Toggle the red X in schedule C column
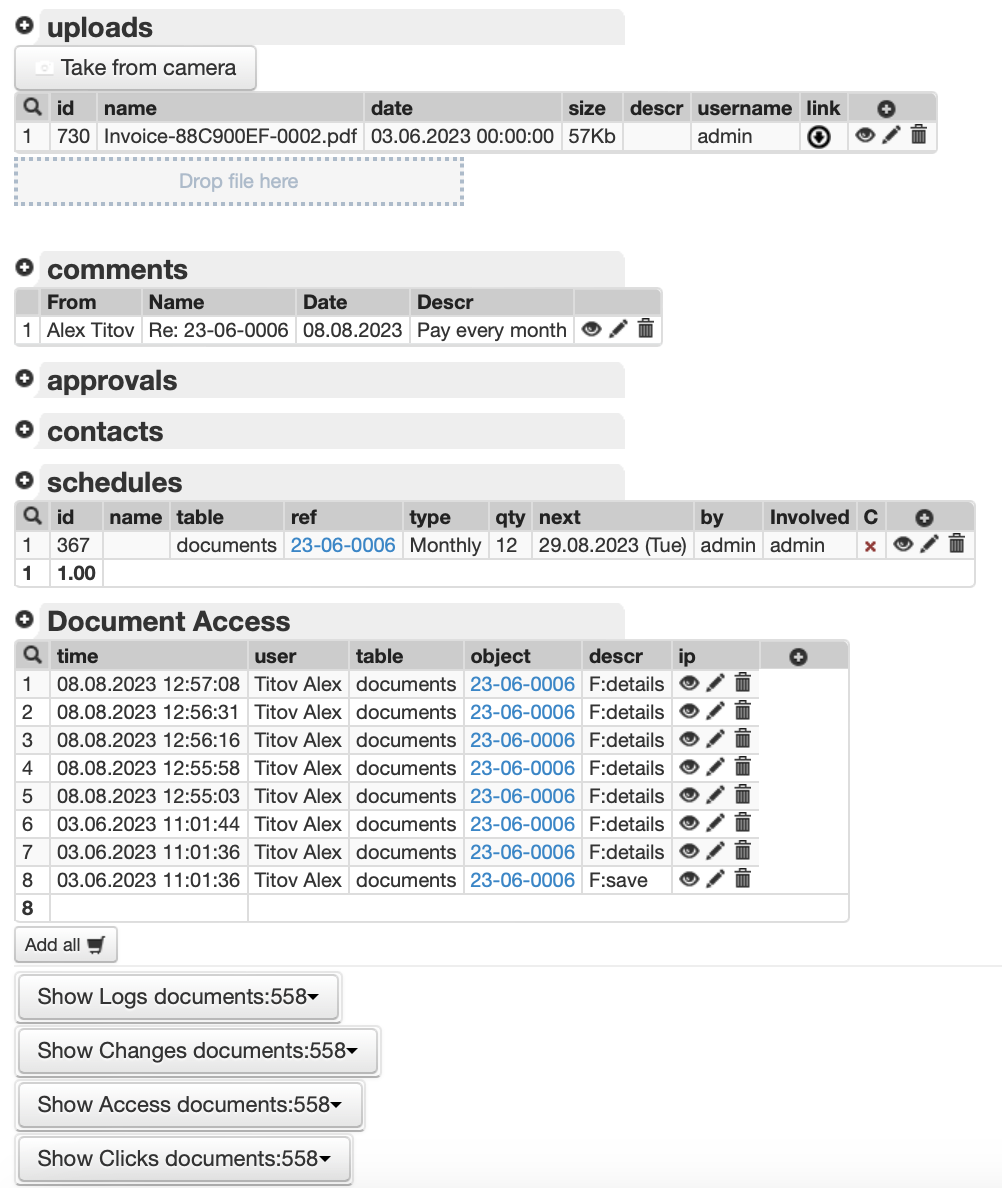Screen dimensions: 1002x1188 pyautogui.click(x=870, y=546)
